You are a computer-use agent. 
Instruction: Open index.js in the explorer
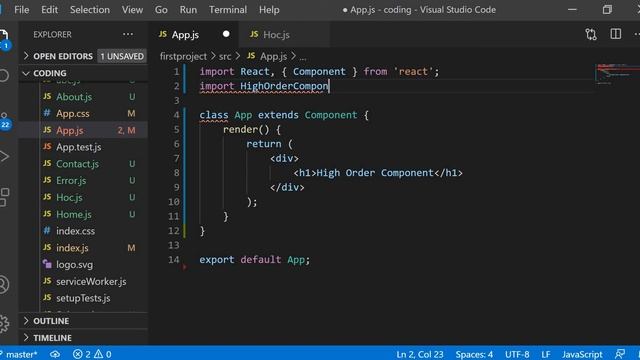click(83, 248)
